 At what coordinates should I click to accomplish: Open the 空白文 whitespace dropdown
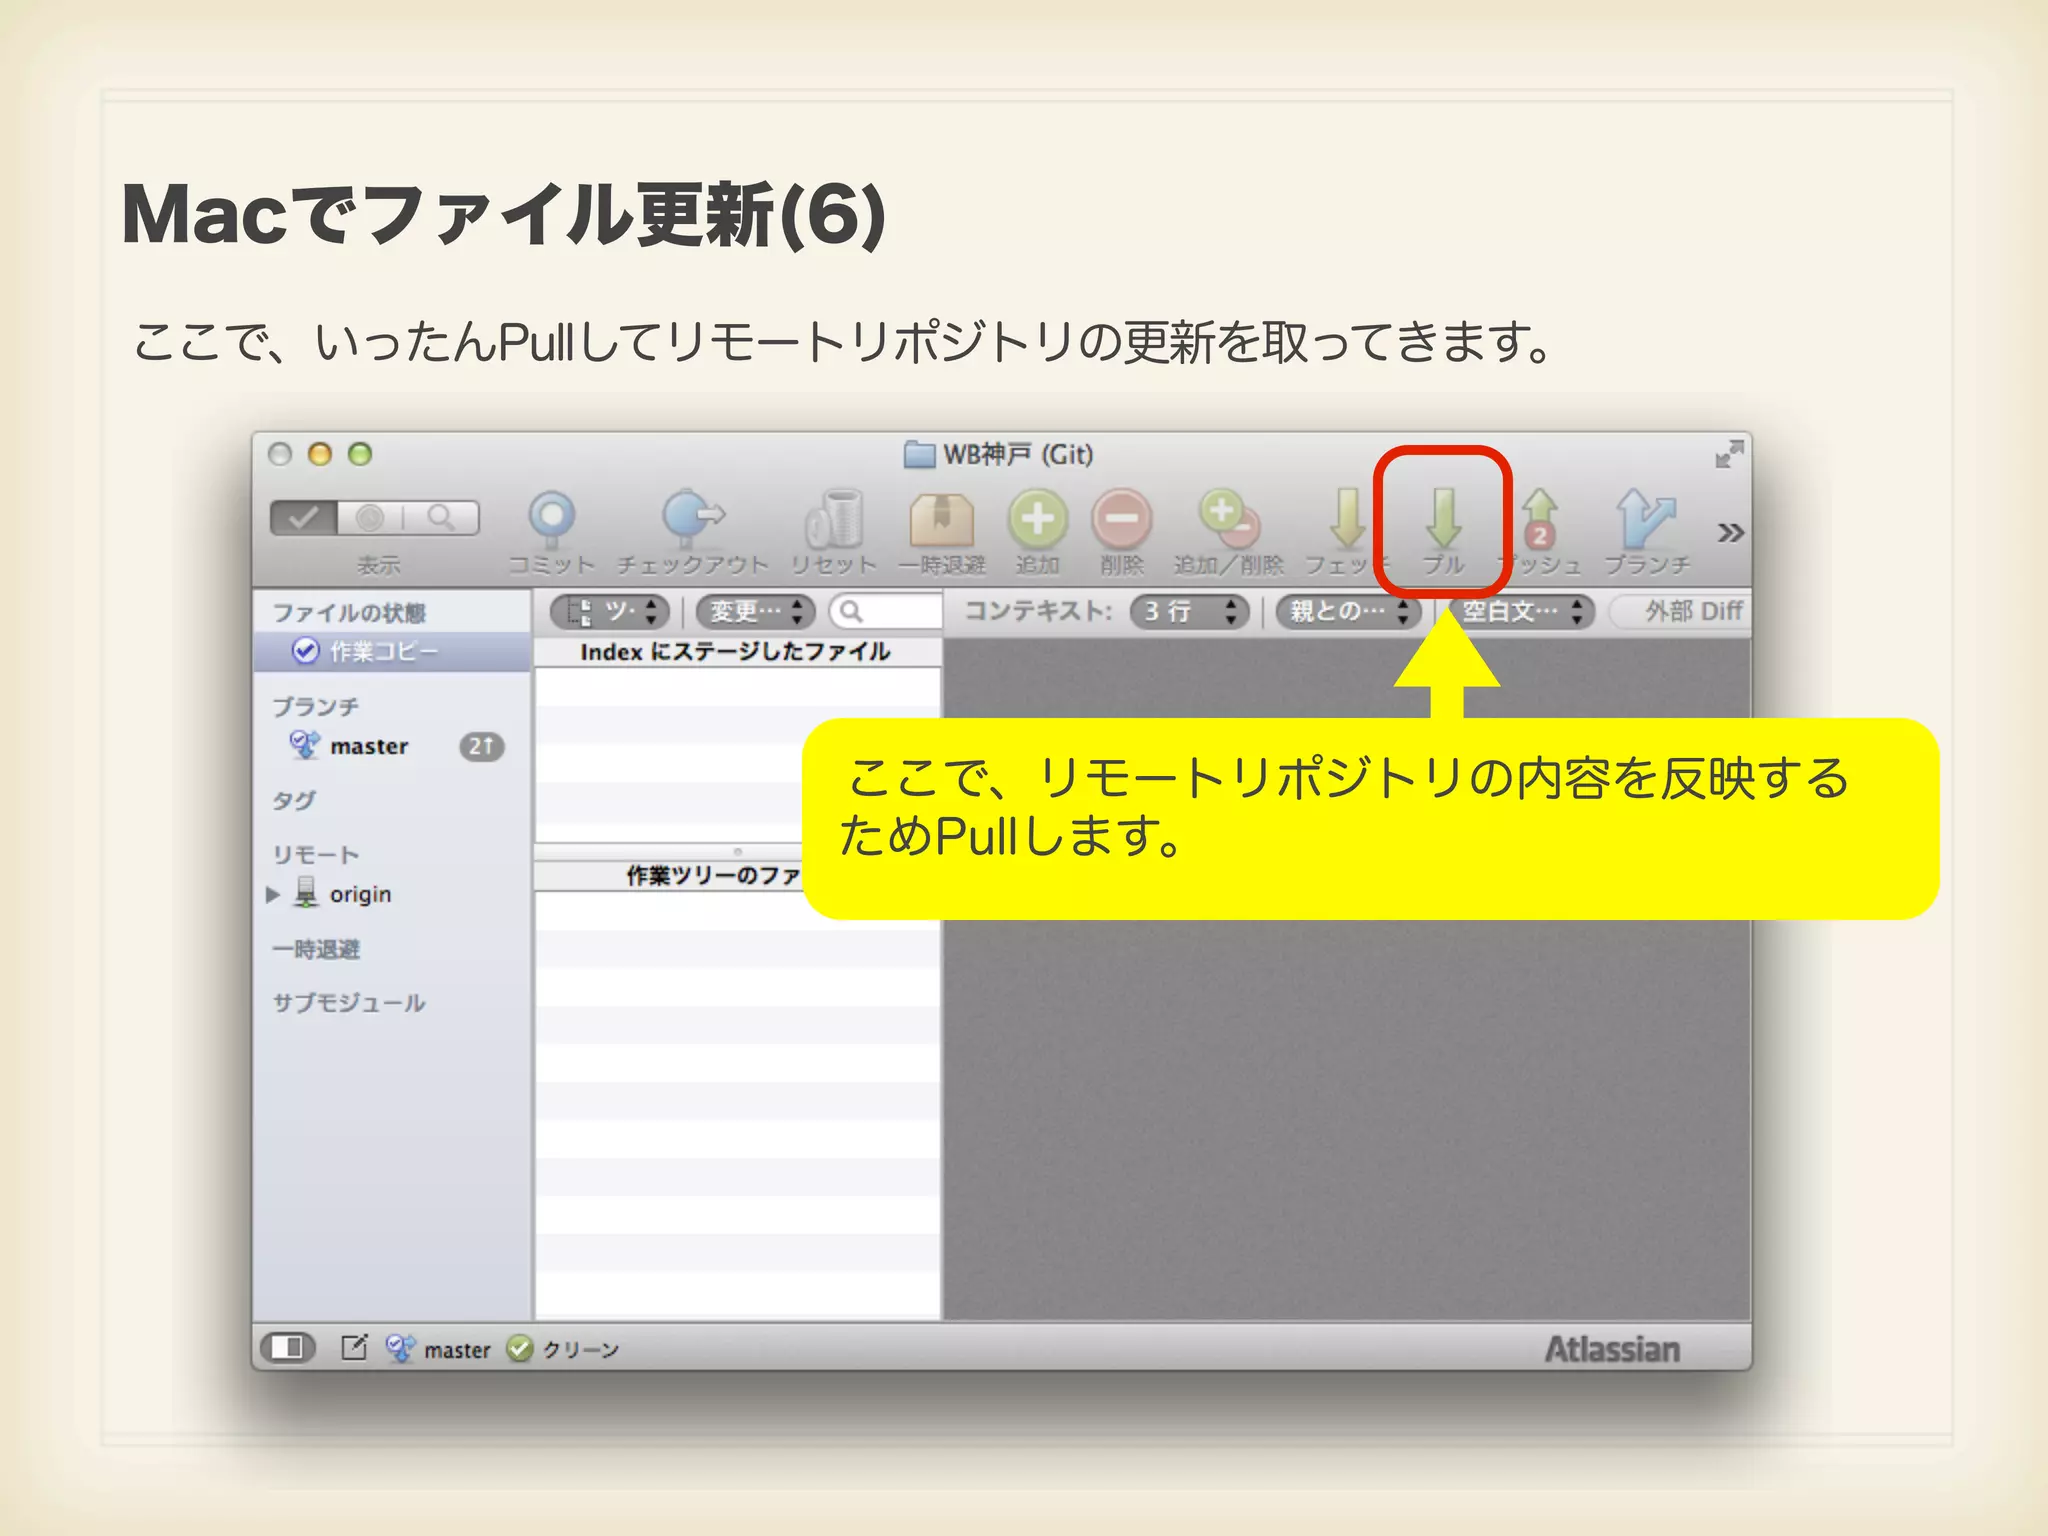tap(1520, 611)
